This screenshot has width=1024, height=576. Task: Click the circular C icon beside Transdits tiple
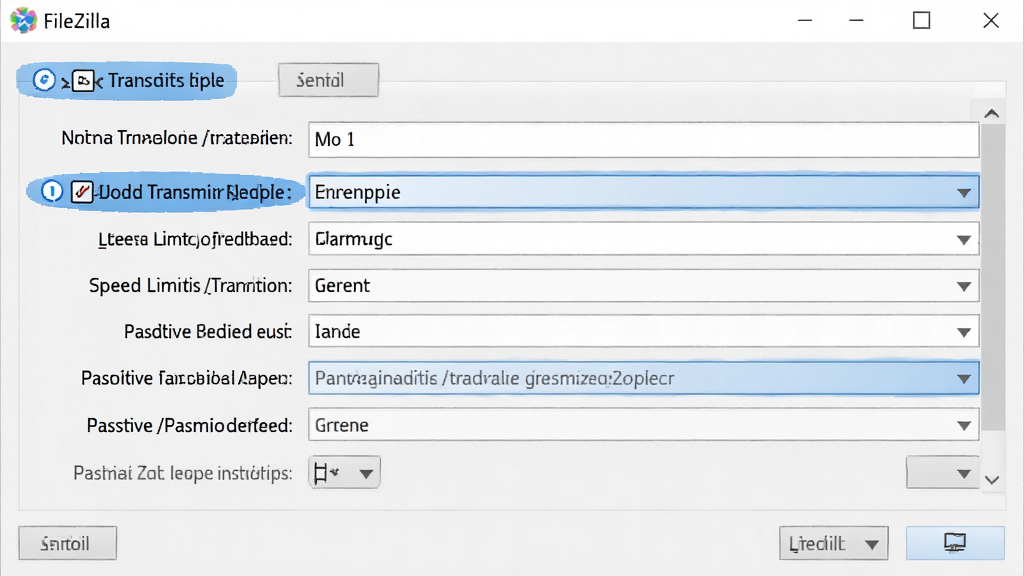click(x=44, y=80)
